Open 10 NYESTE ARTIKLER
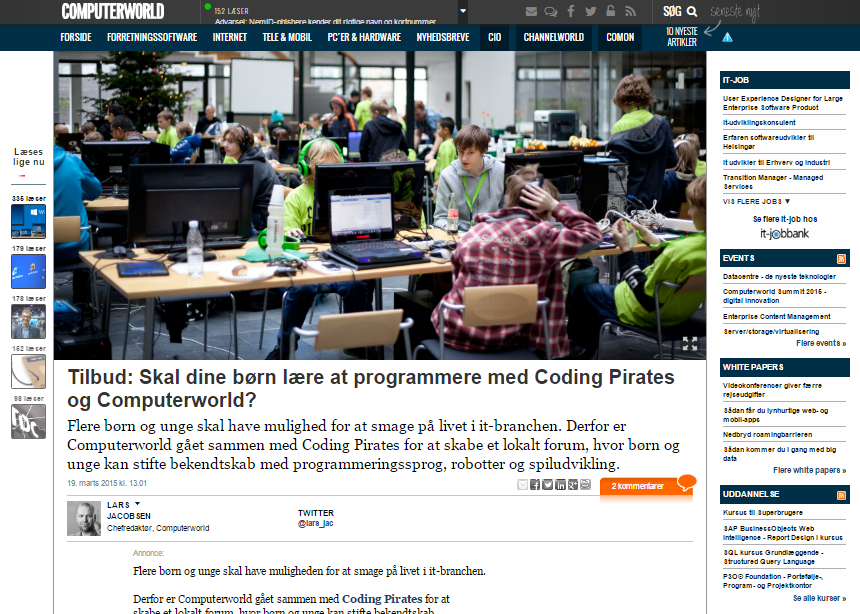Screen dimensions: 860x614 [681, 37]
